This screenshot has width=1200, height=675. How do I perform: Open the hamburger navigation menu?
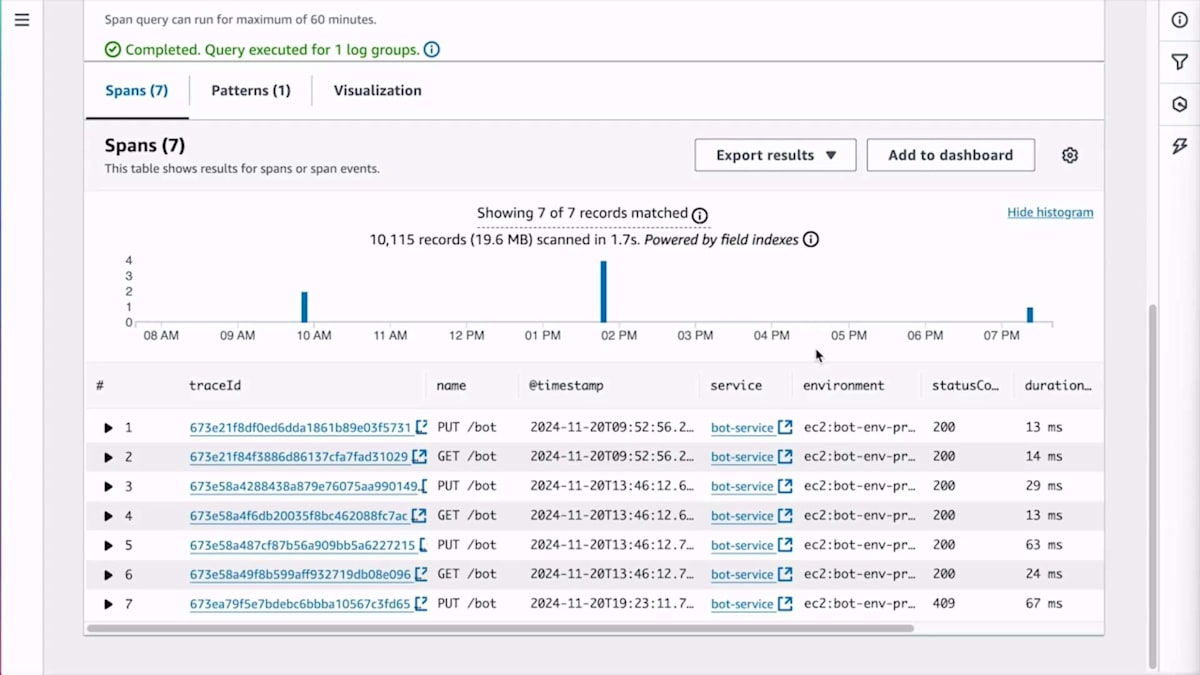pyautogui.click(x=22, y=20)
